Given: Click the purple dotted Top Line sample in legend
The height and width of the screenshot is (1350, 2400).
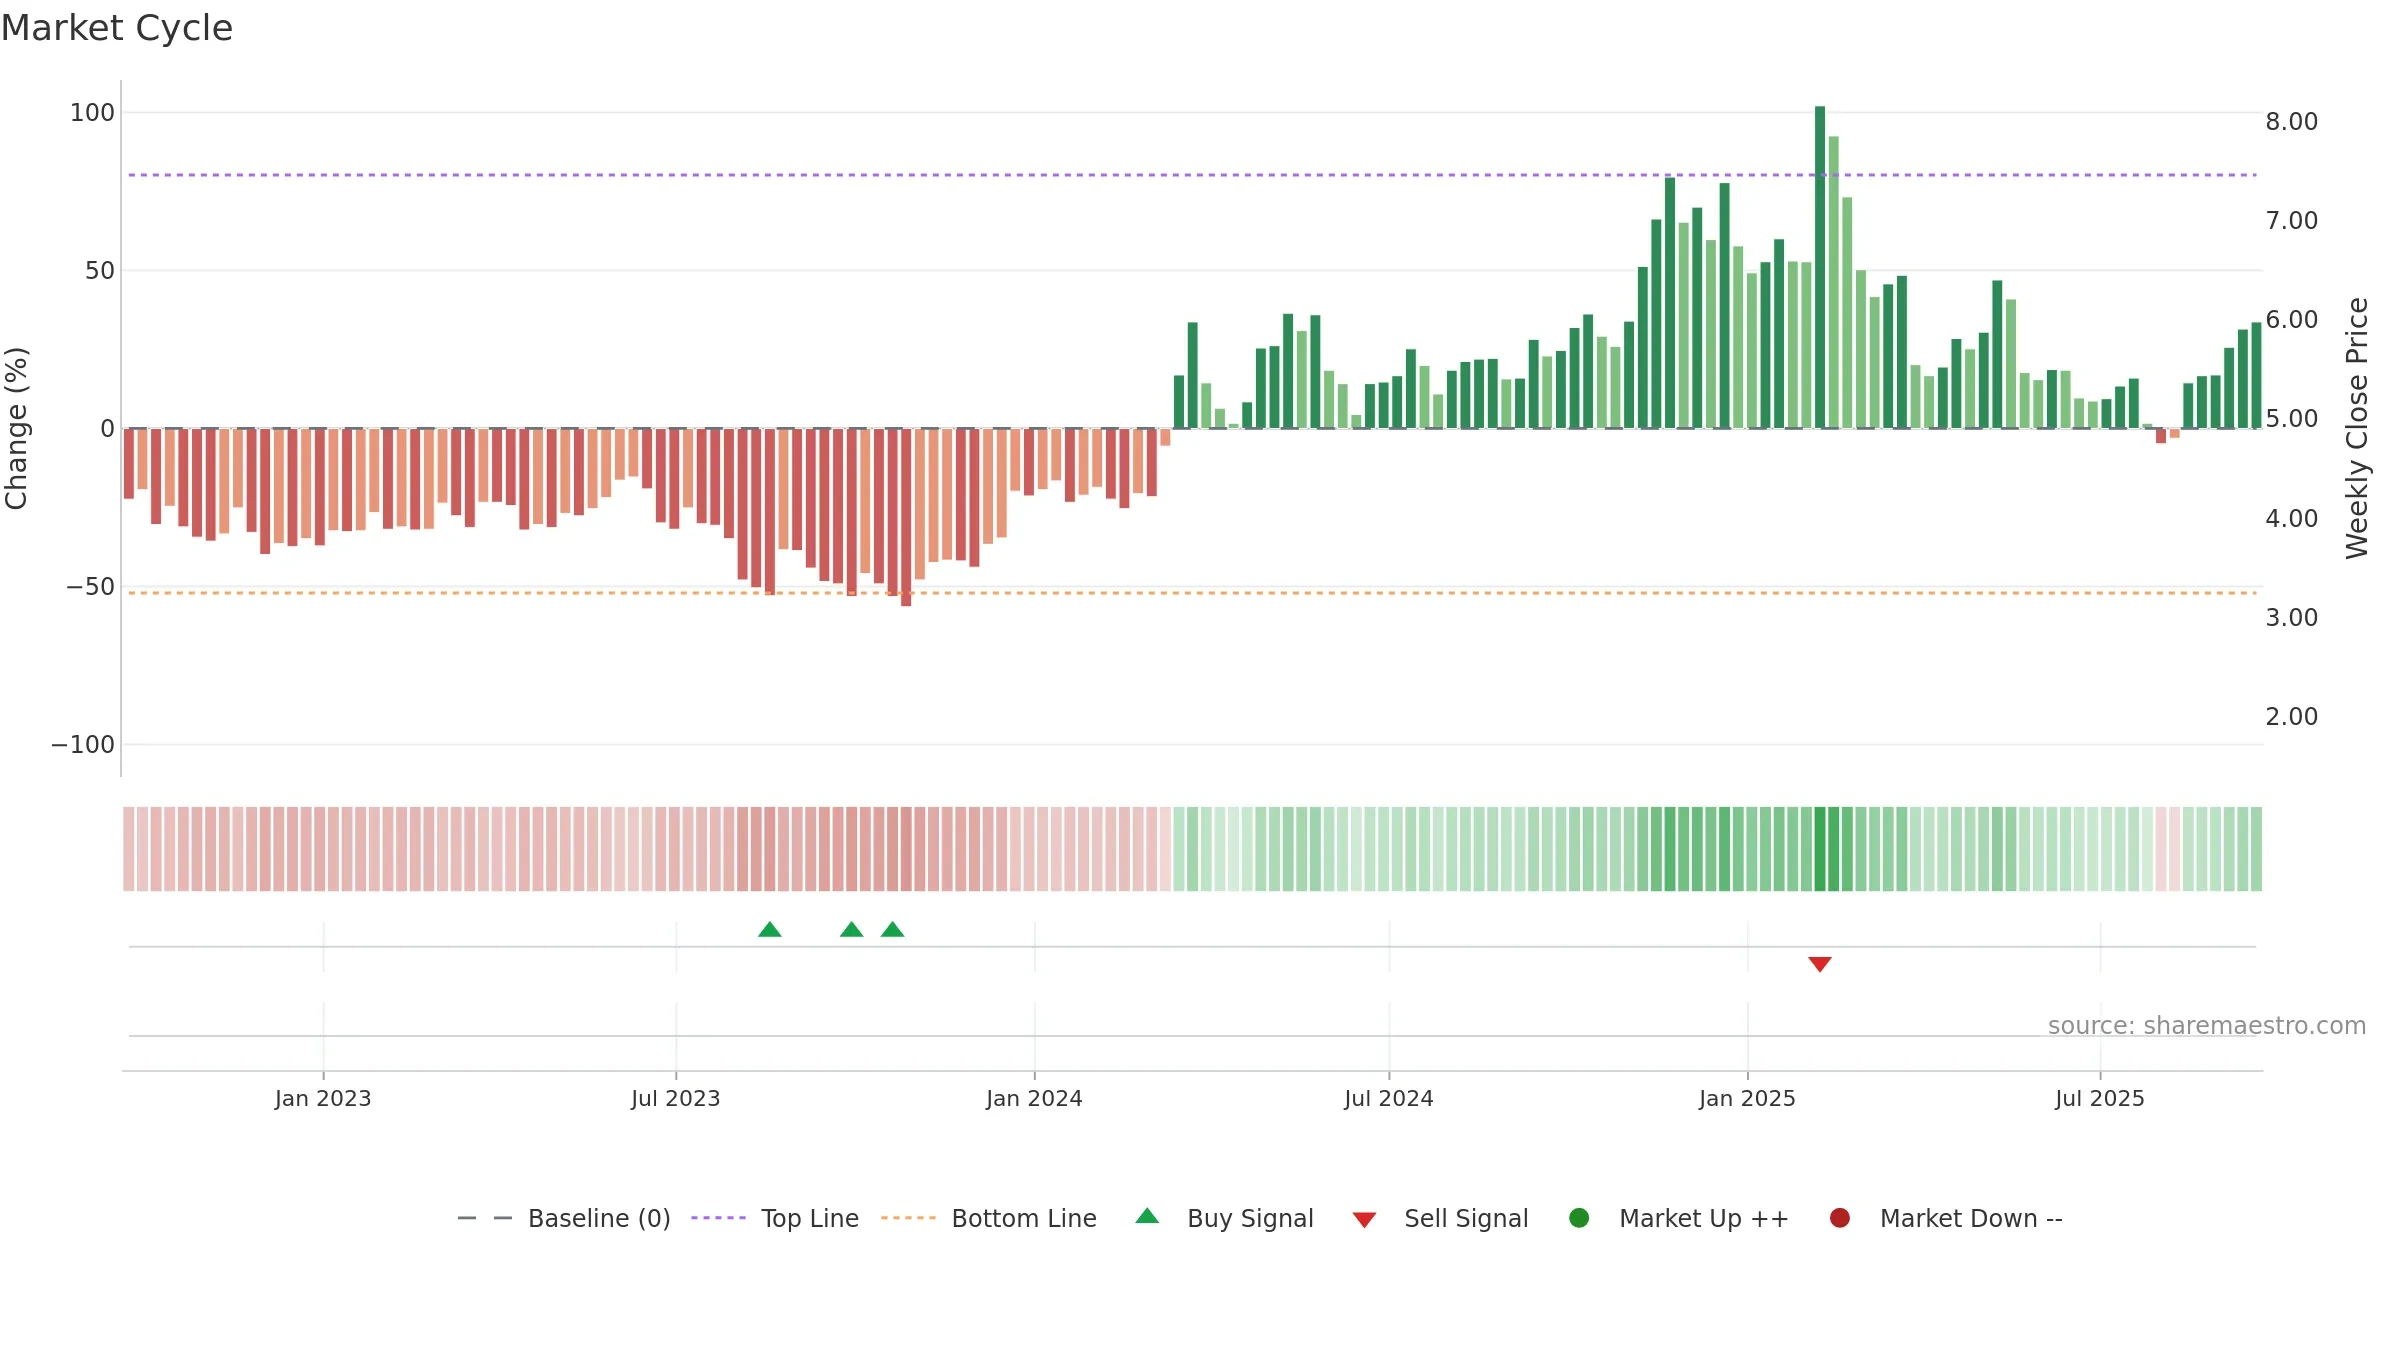Looking at the screenshot, I should coord(718,1218).
